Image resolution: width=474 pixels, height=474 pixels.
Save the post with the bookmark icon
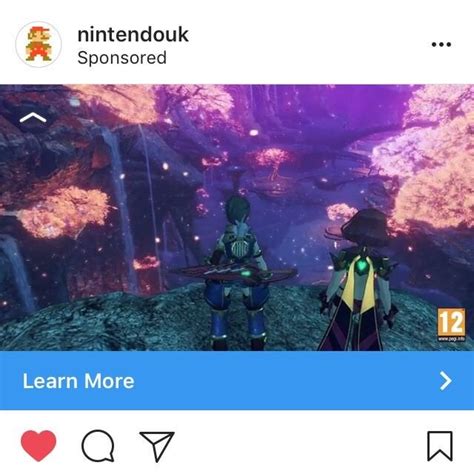pos(440,446)
